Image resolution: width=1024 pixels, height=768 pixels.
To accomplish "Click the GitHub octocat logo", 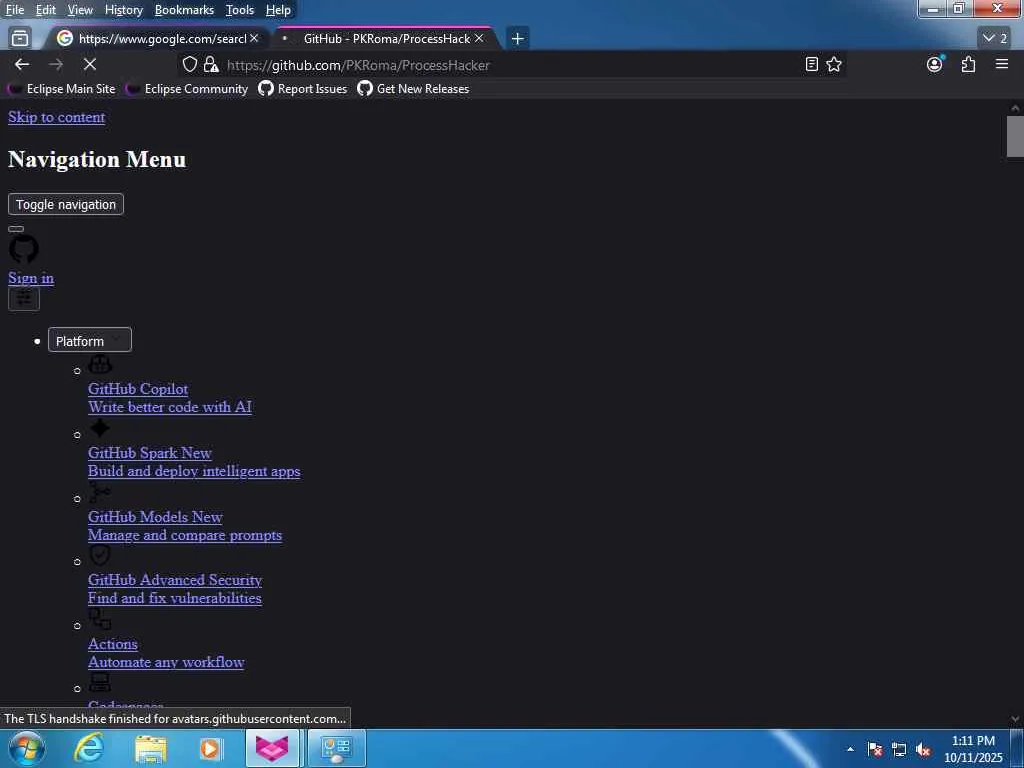I will pyautogui.click(x=24, y=249).
